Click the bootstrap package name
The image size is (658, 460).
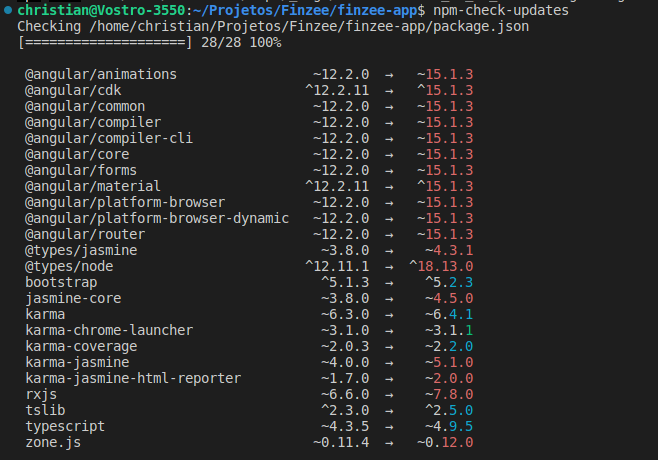61,282
